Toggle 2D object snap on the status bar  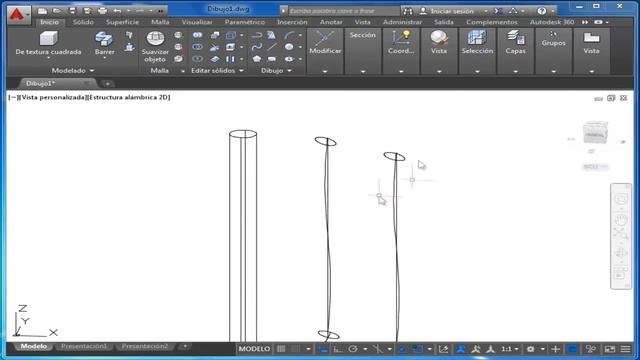[x=418, y=349]
